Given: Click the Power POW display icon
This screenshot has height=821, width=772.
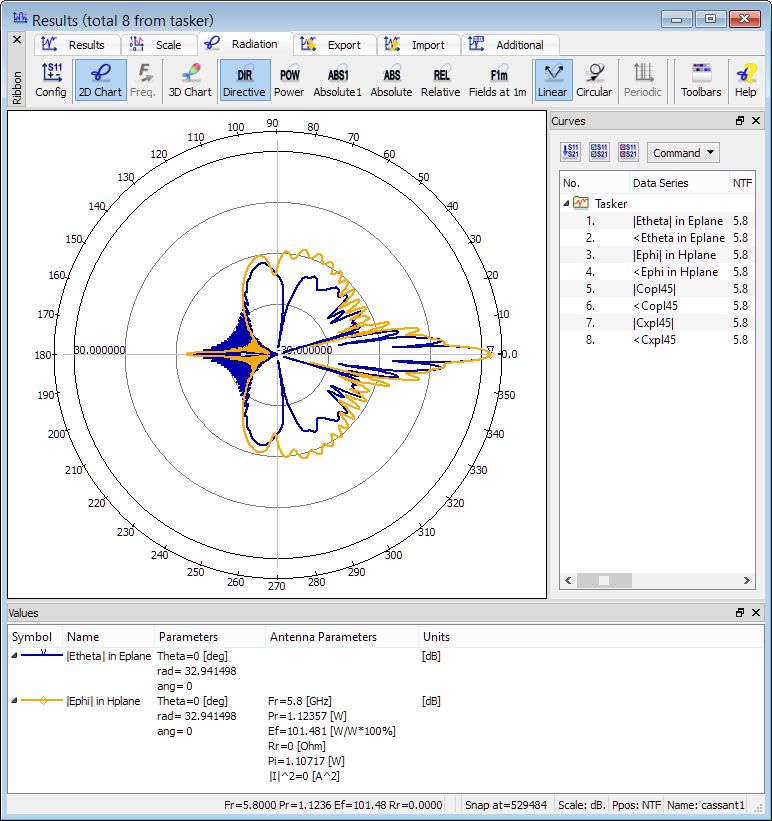Looking at the screenshot, I should pos(289,80).
